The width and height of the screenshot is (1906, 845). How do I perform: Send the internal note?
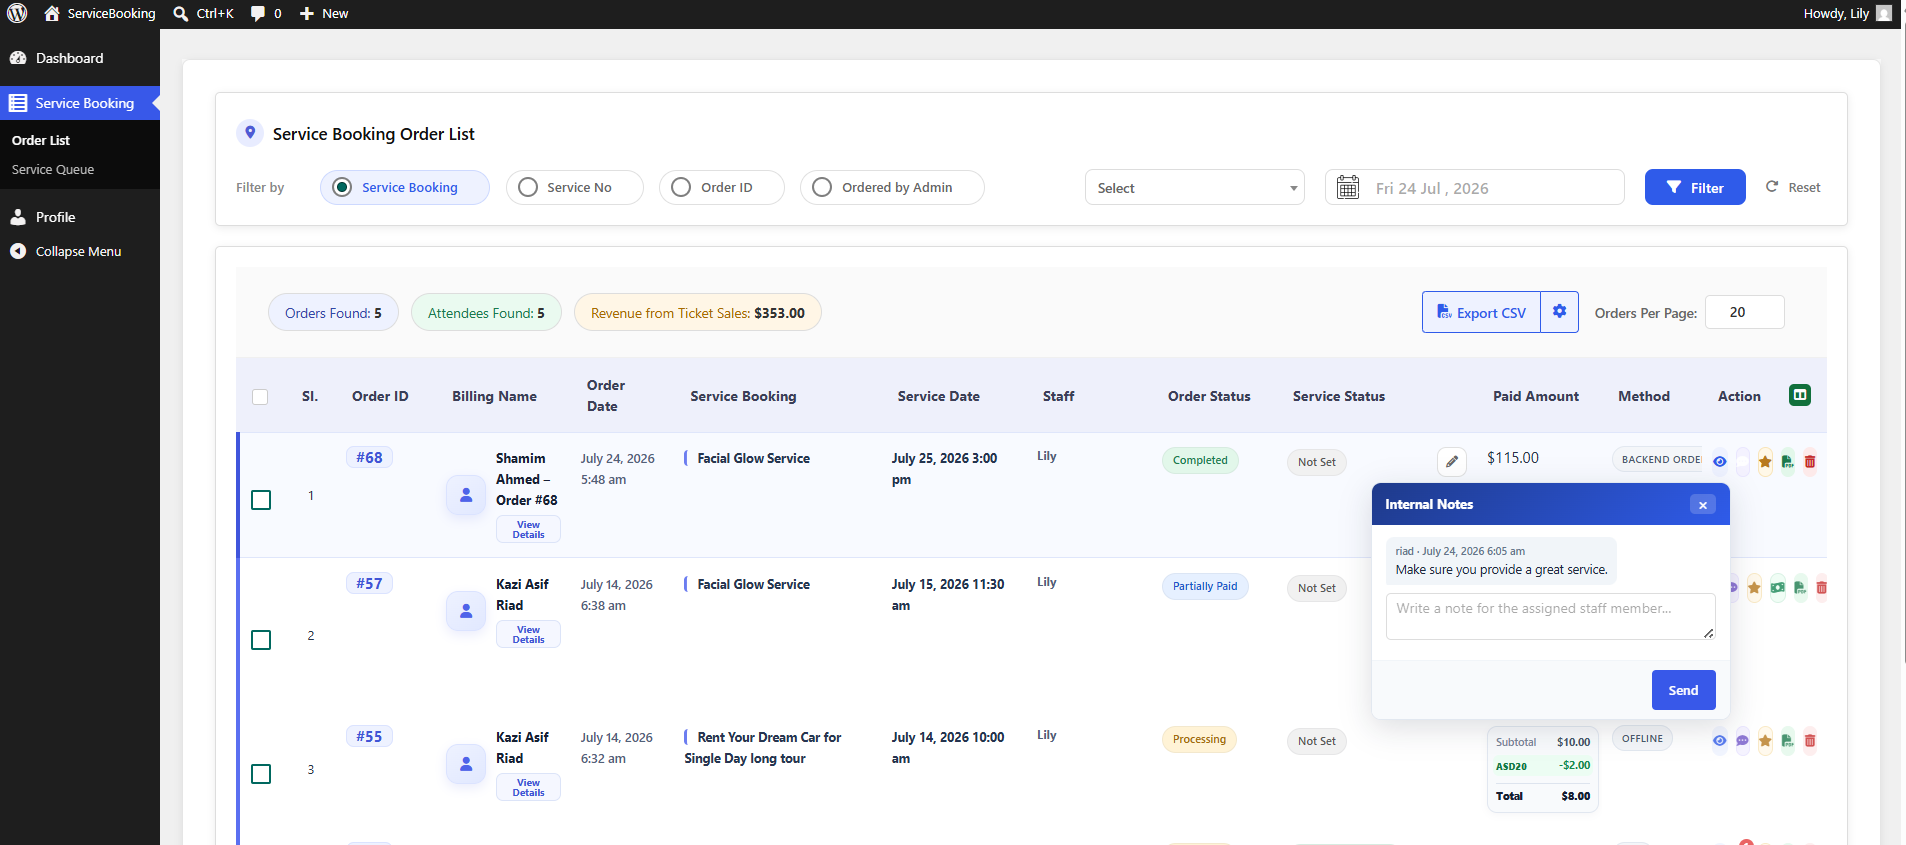tap(1683, 690)
